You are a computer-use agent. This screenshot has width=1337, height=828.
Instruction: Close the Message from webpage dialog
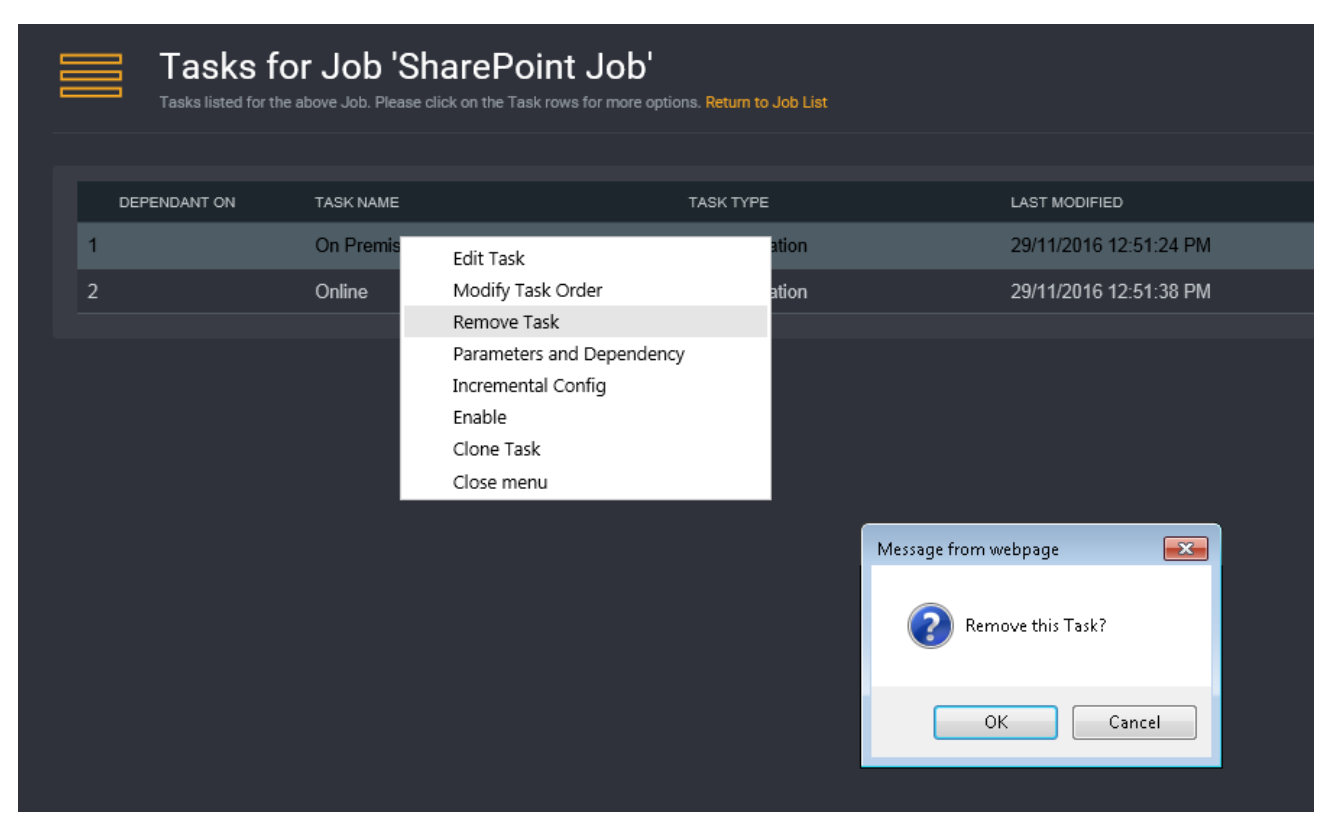(x=1185, y=548)
